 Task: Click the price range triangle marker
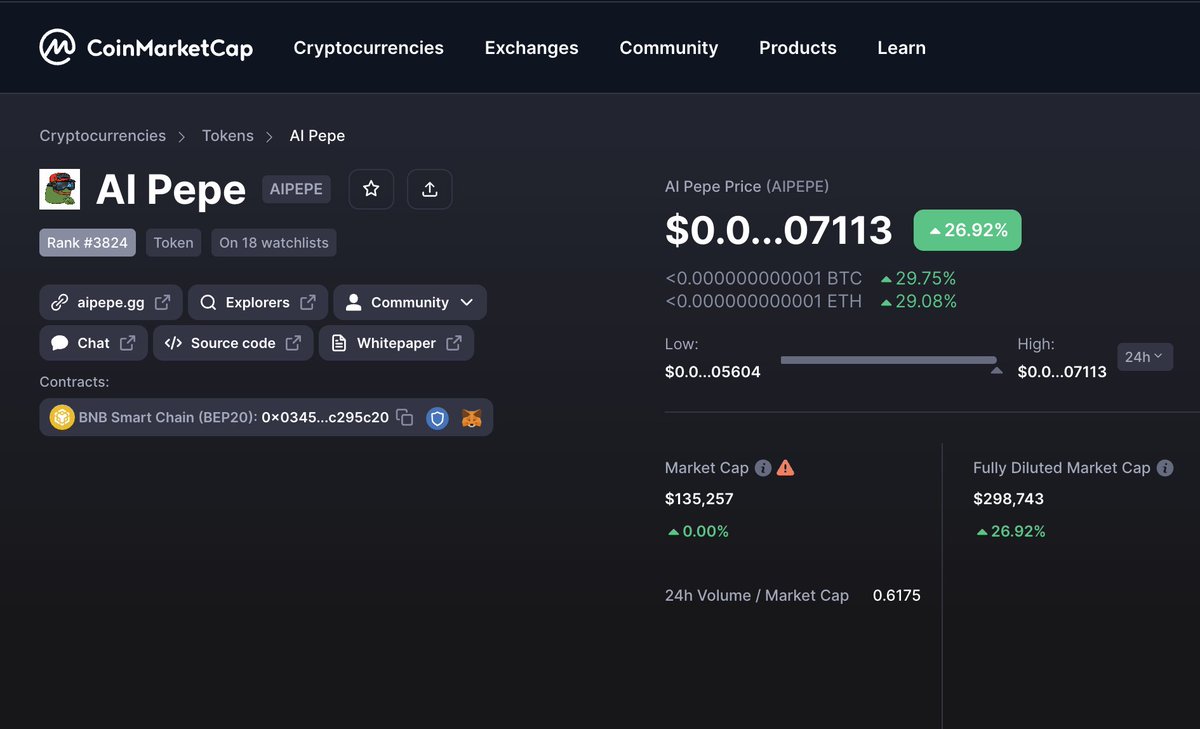point(996,371)
